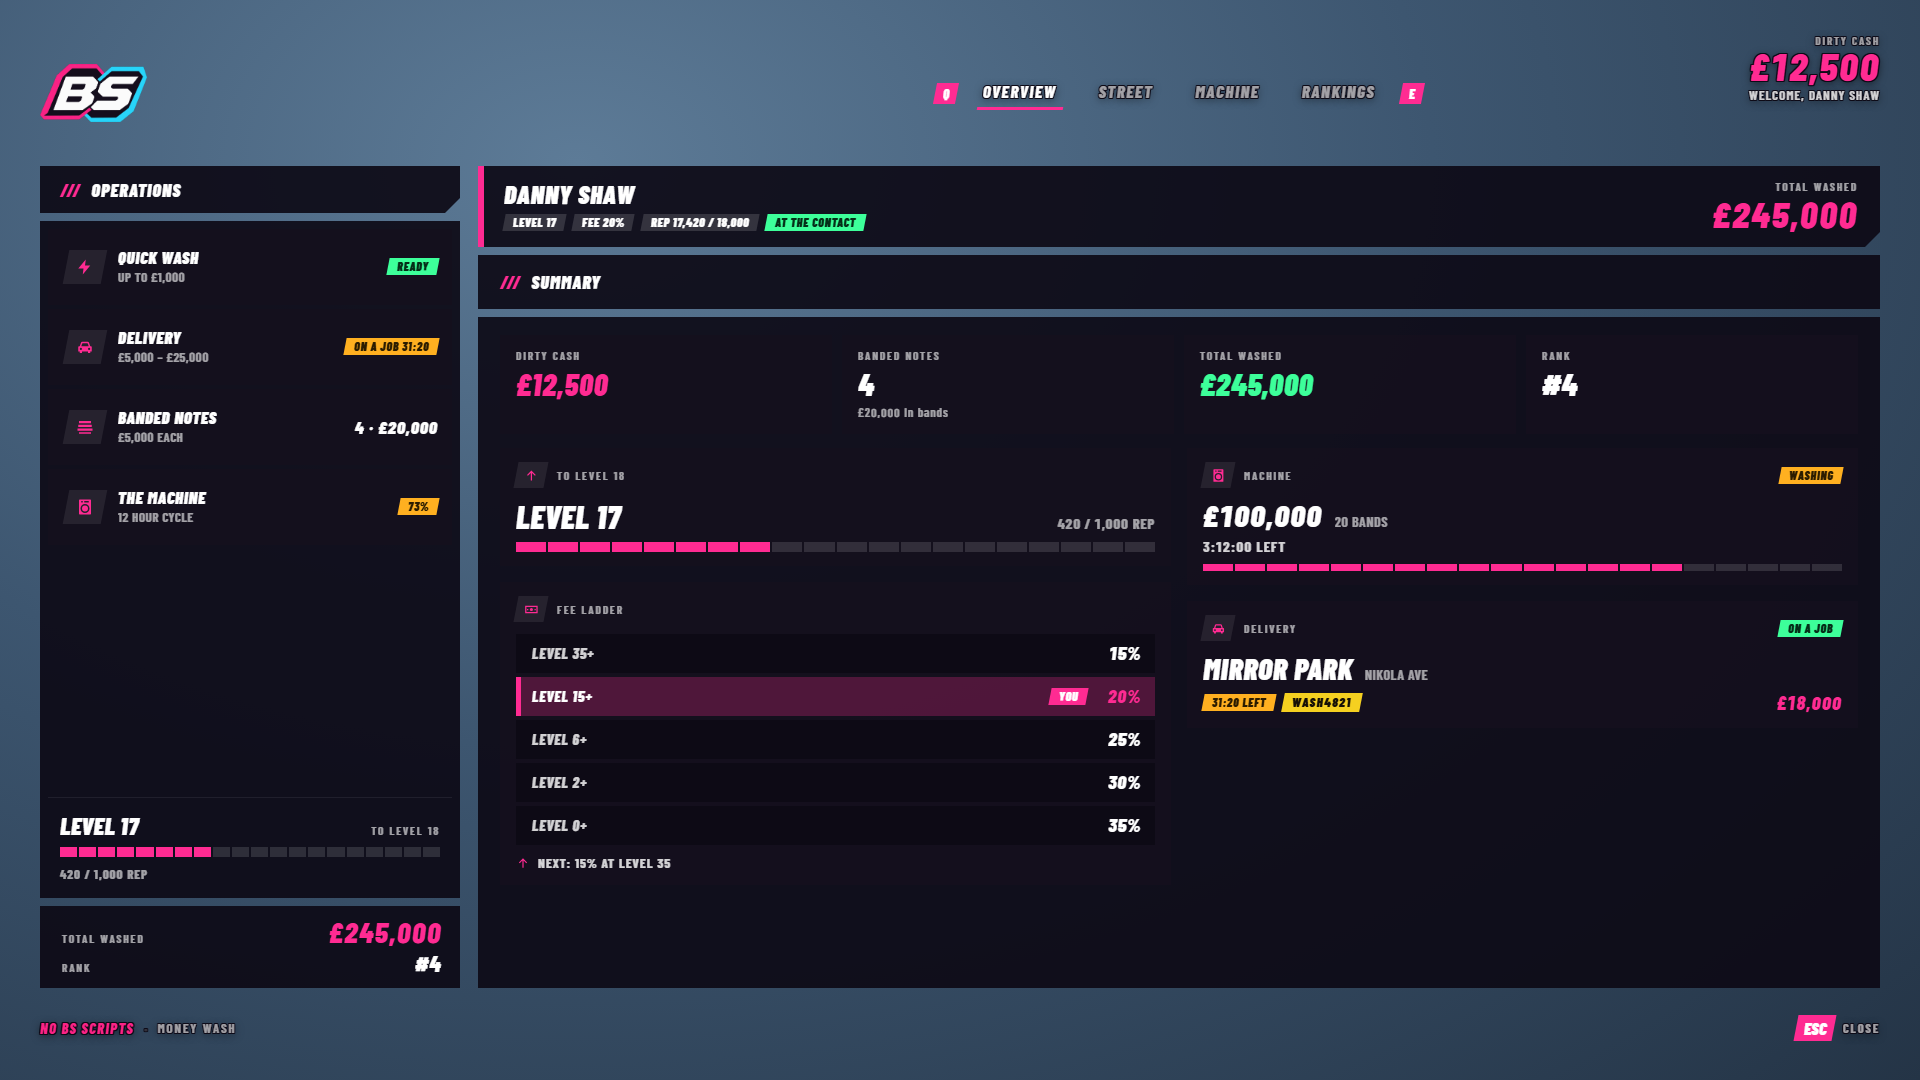Viewport: 1920px width, 1080px height.
Task: Select the Banded Notes stack icon
Action: [85, 427]
